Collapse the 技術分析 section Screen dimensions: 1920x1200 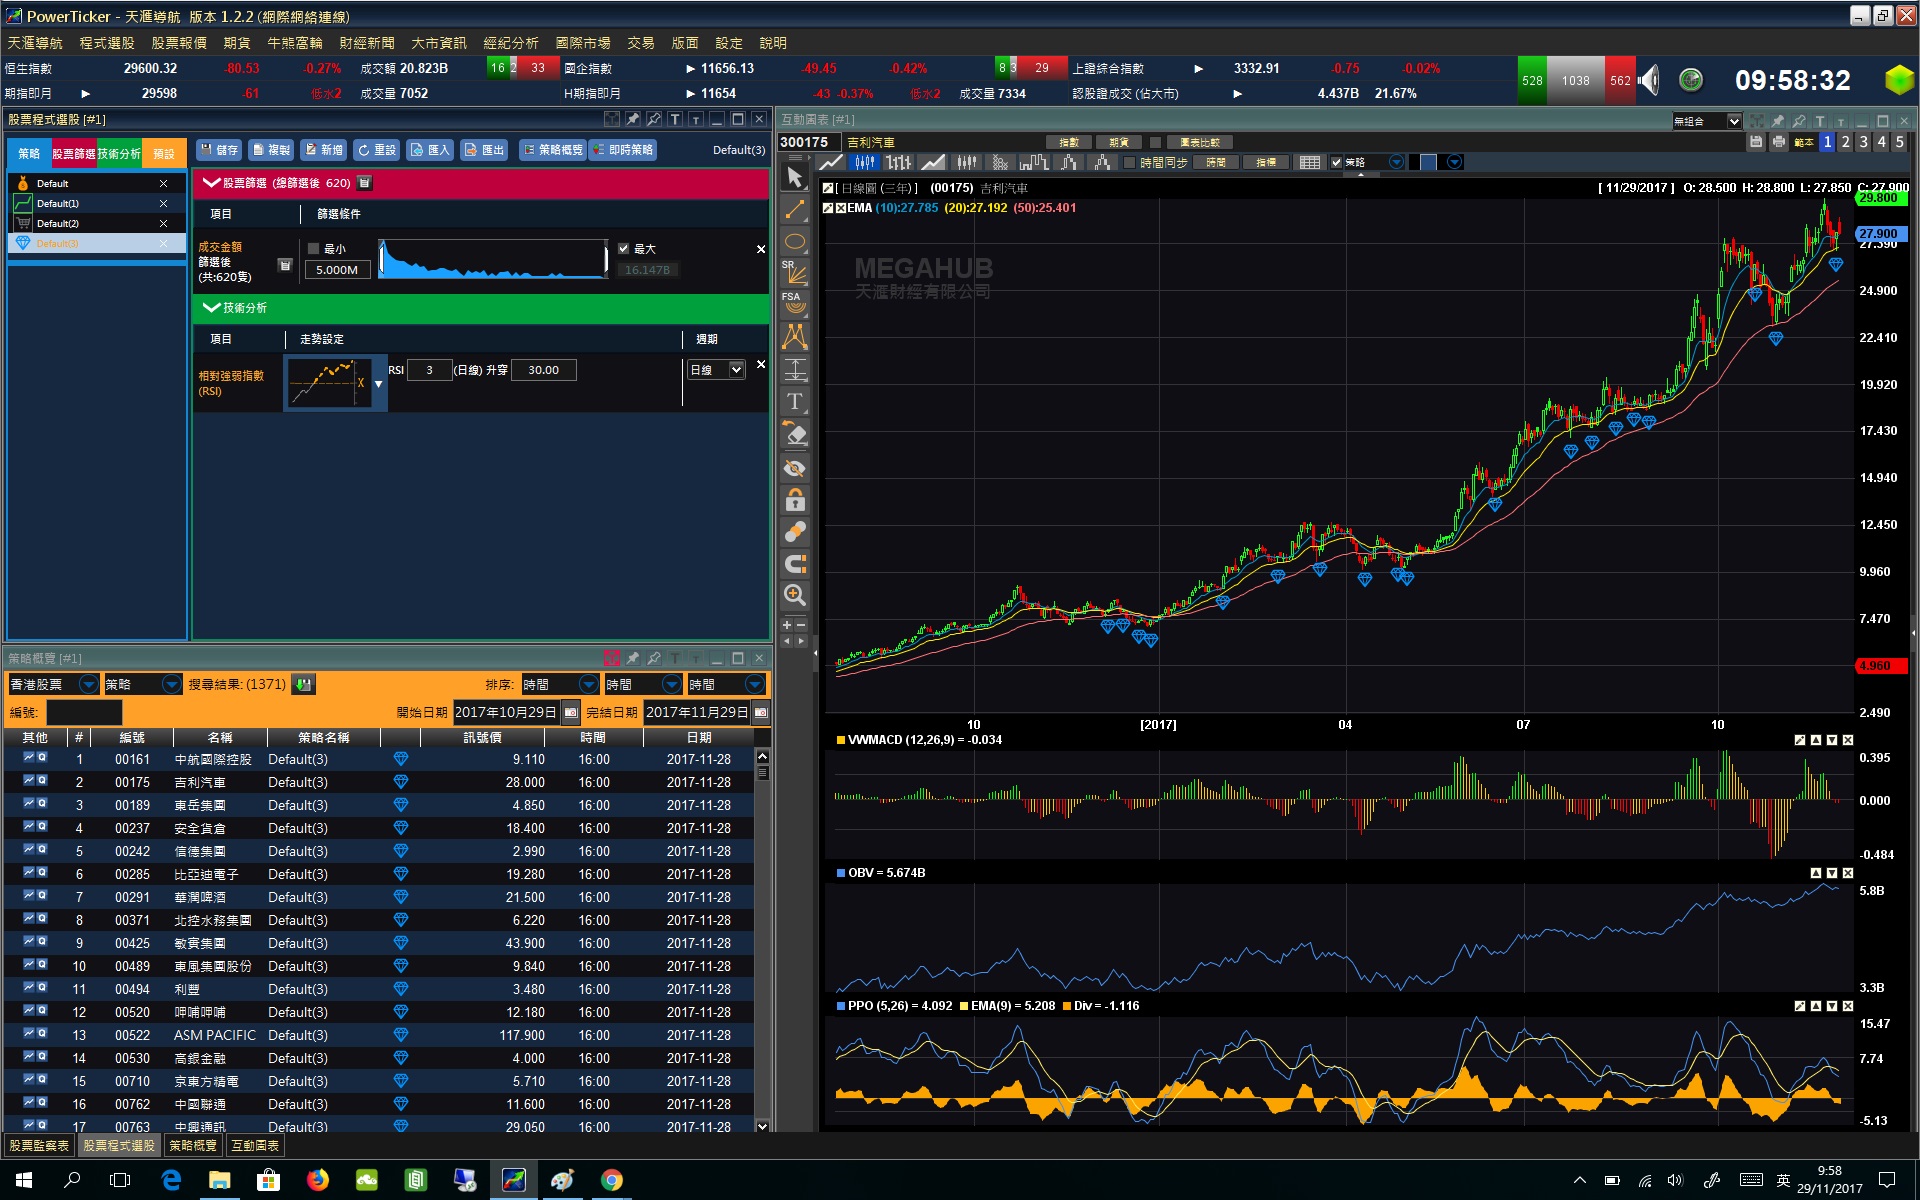pos(212,308)
